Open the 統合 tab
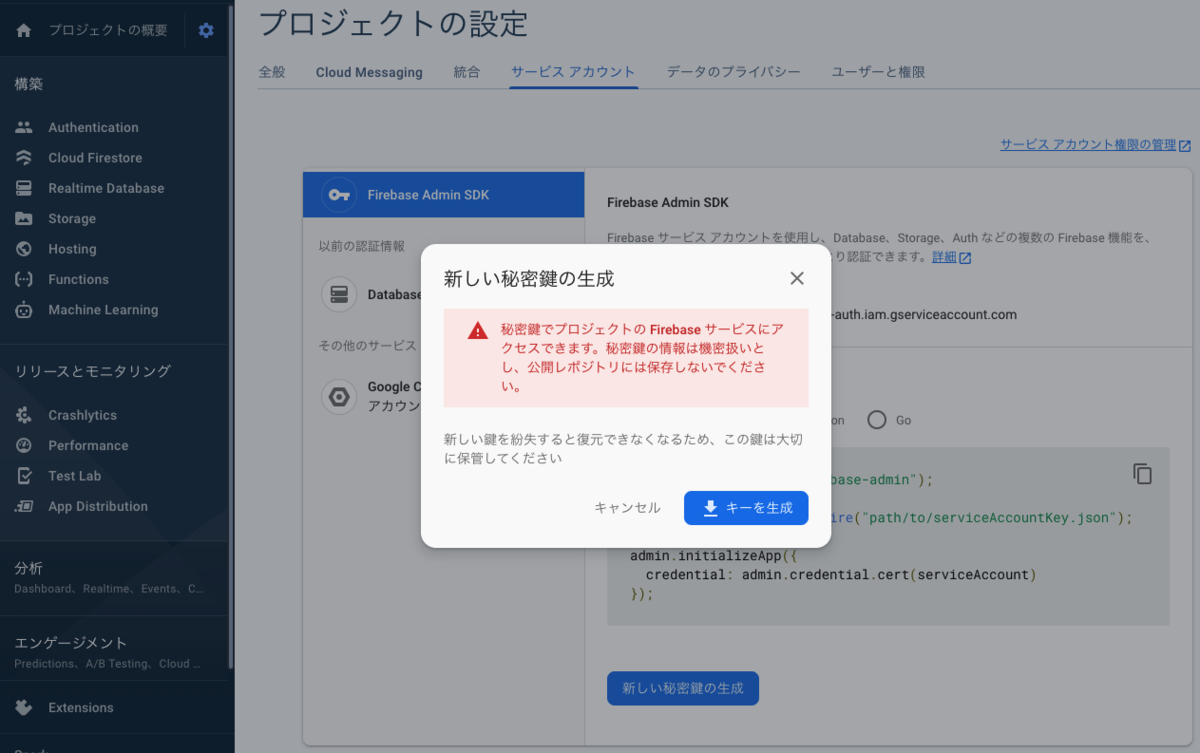The width and height of the screenshot is (1200, 753). coord(467,72)
